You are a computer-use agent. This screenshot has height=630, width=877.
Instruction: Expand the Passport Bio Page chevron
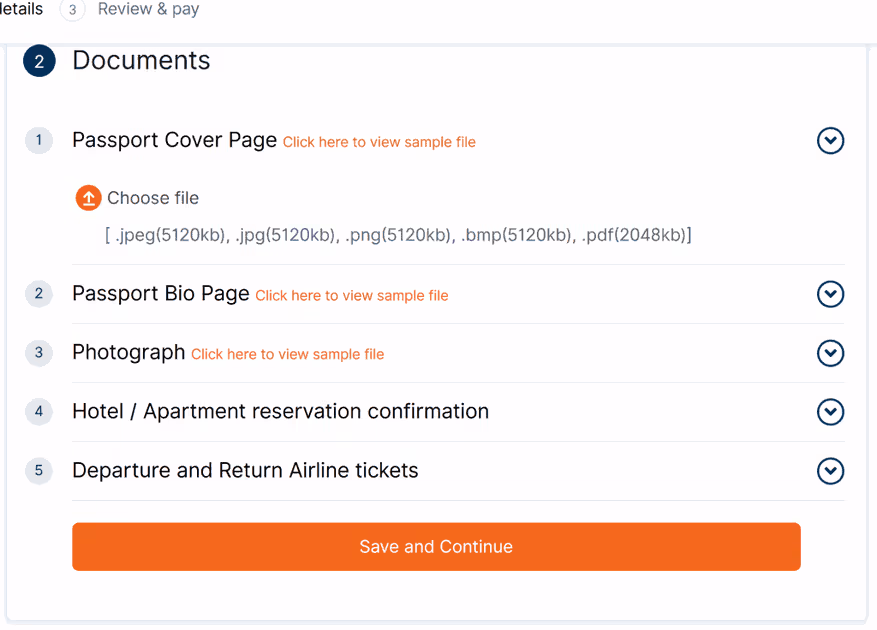830,294
